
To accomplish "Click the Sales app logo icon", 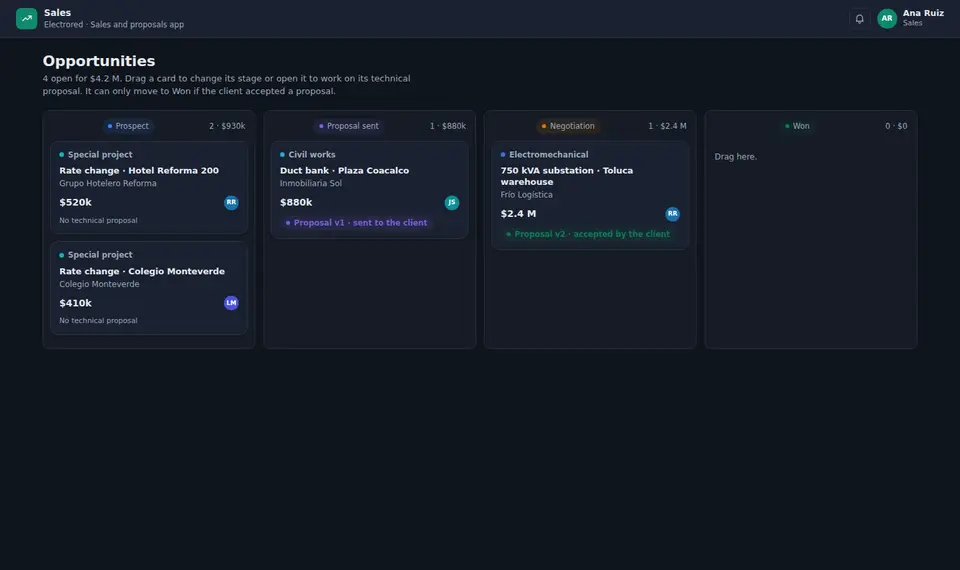I will click(26, 18).
